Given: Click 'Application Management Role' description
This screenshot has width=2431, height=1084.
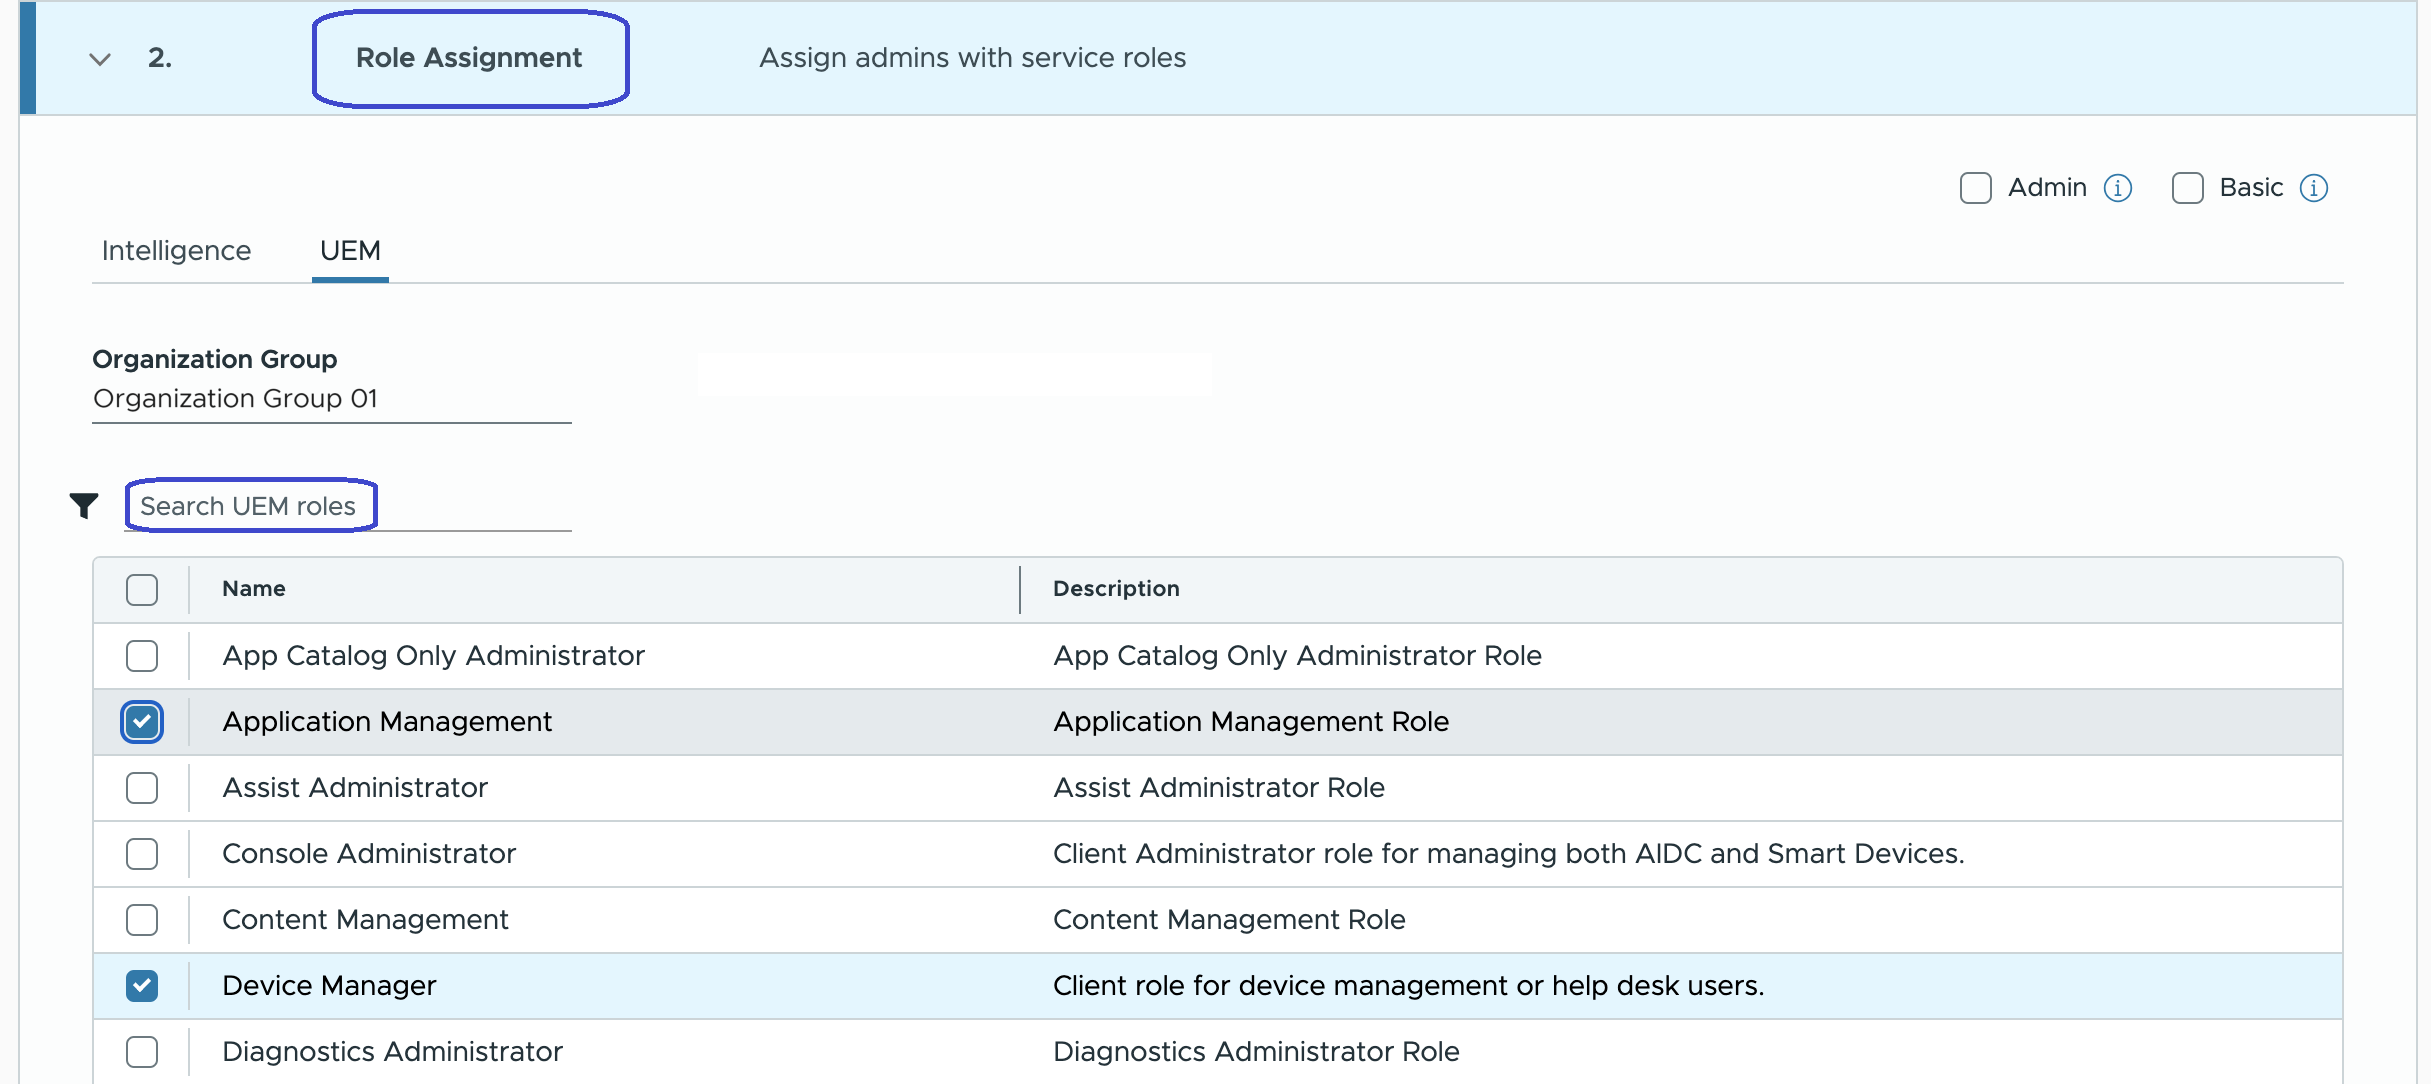Looking at the screenshot, I should tap(1251, 722).
